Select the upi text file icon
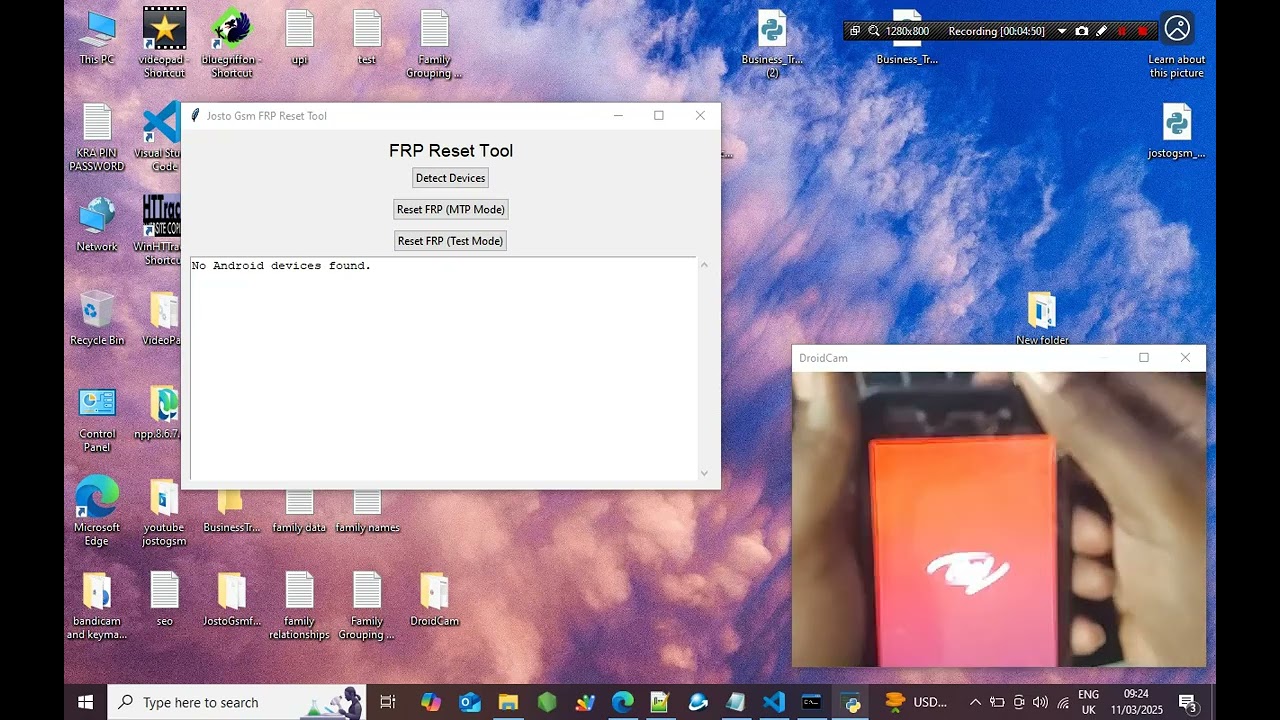 click(299, 38)
